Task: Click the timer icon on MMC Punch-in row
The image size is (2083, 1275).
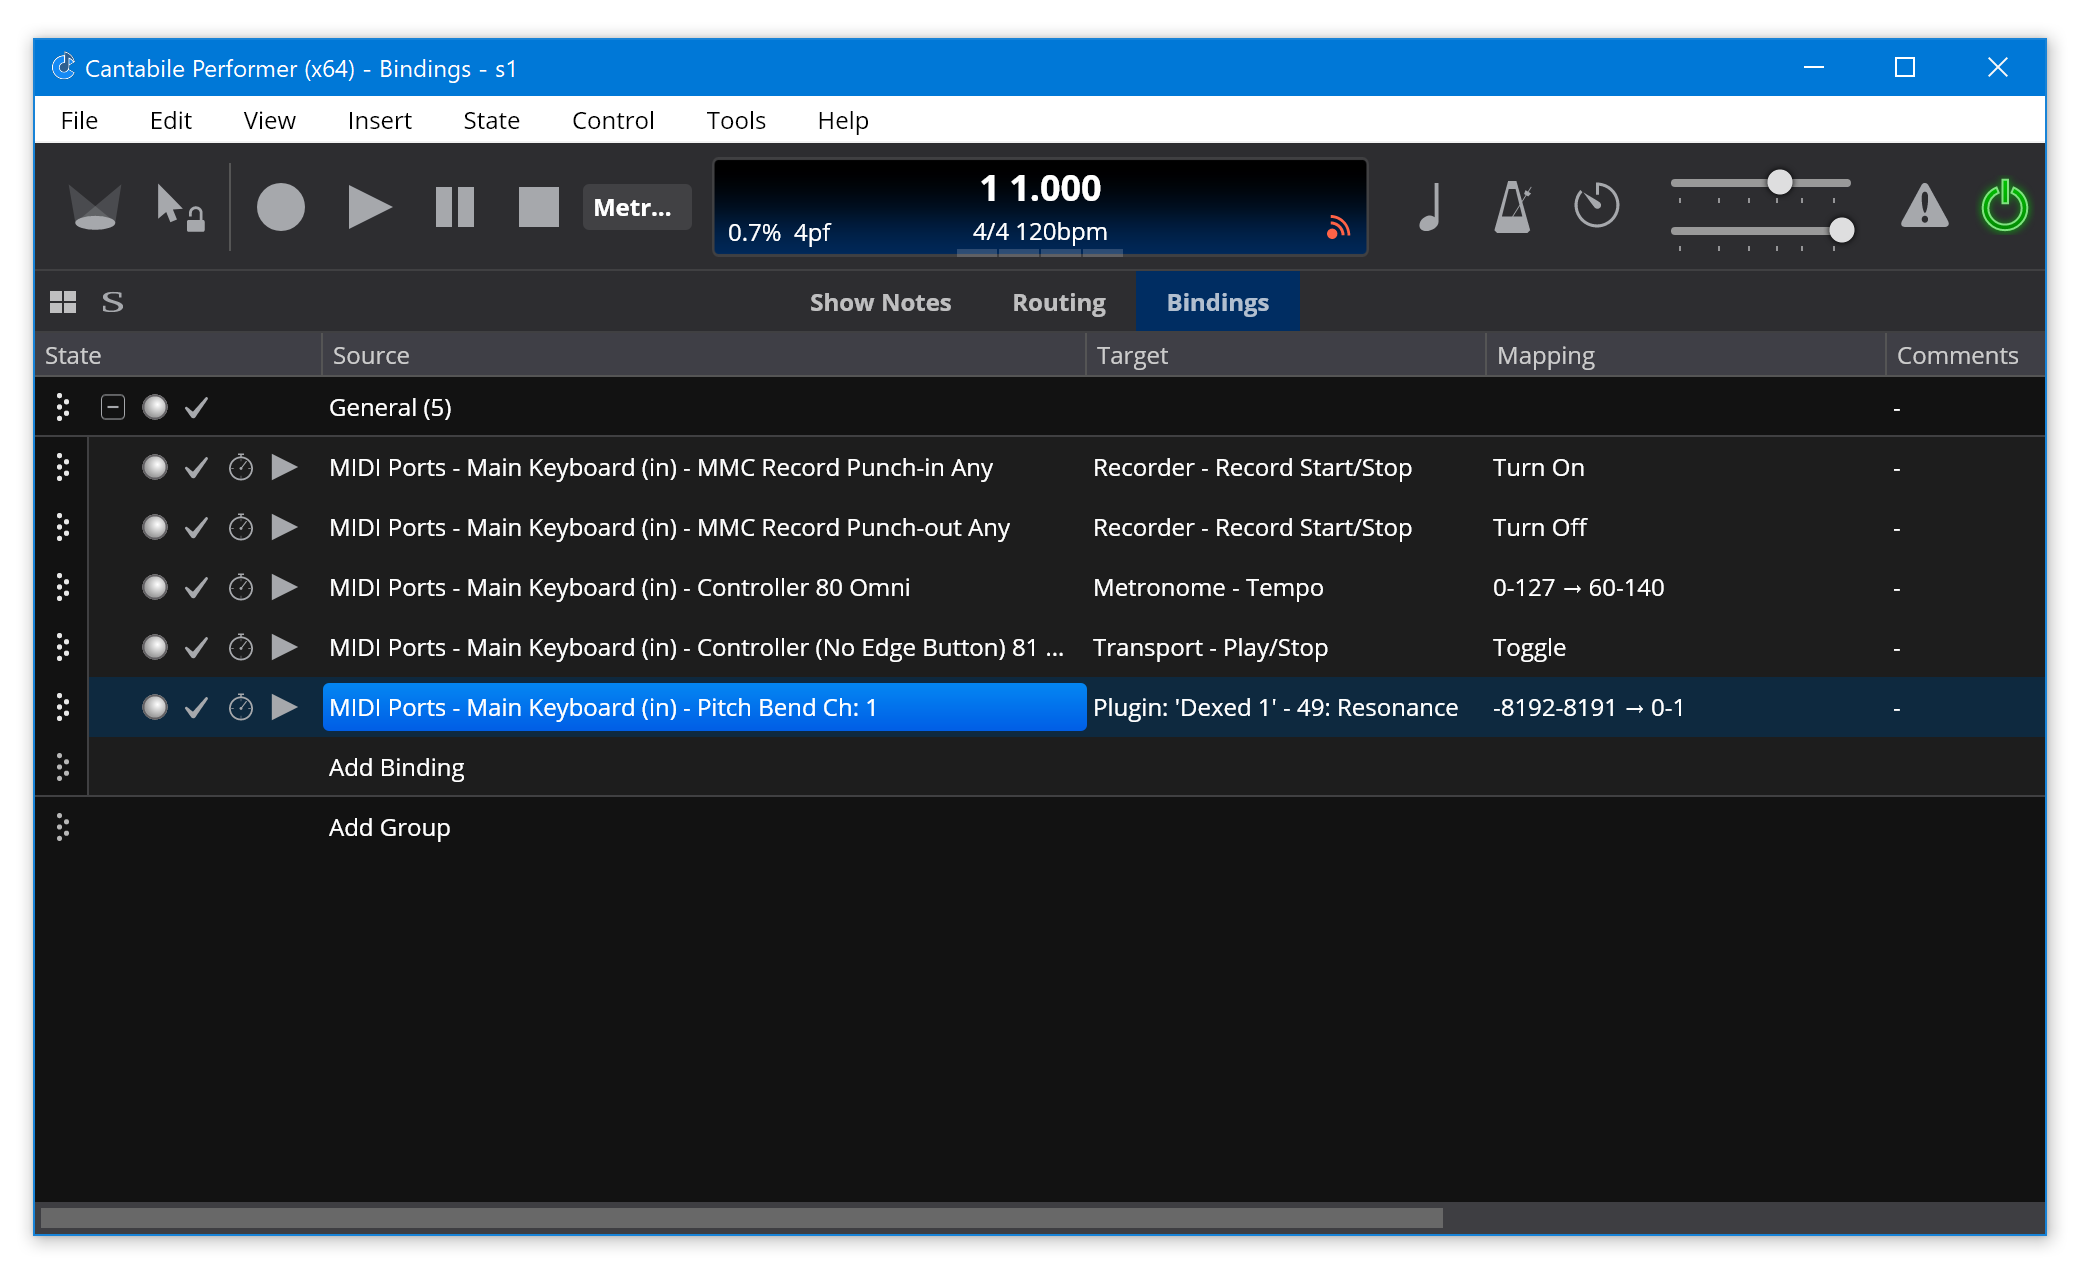Action: (241, 467)
